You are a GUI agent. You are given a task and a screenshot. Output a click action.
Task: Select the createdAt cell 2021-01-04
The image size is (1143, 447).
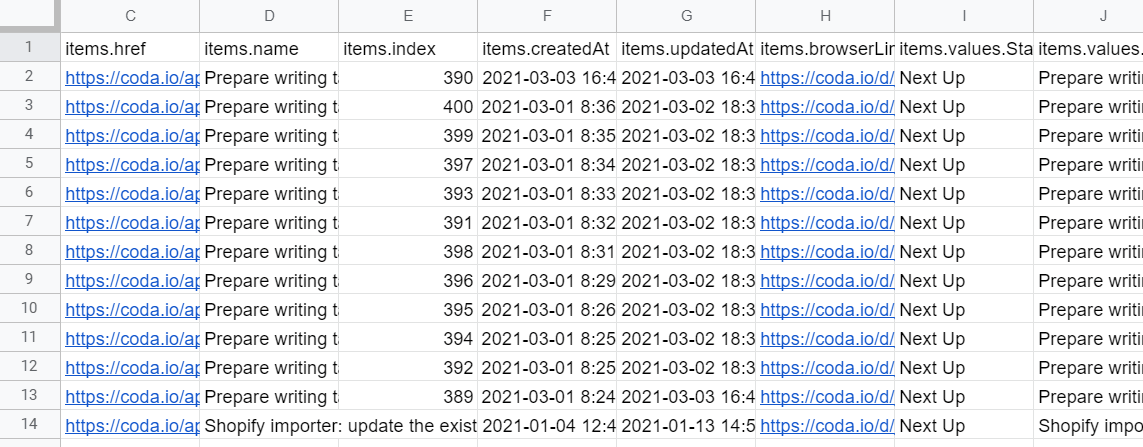point(547,426)
